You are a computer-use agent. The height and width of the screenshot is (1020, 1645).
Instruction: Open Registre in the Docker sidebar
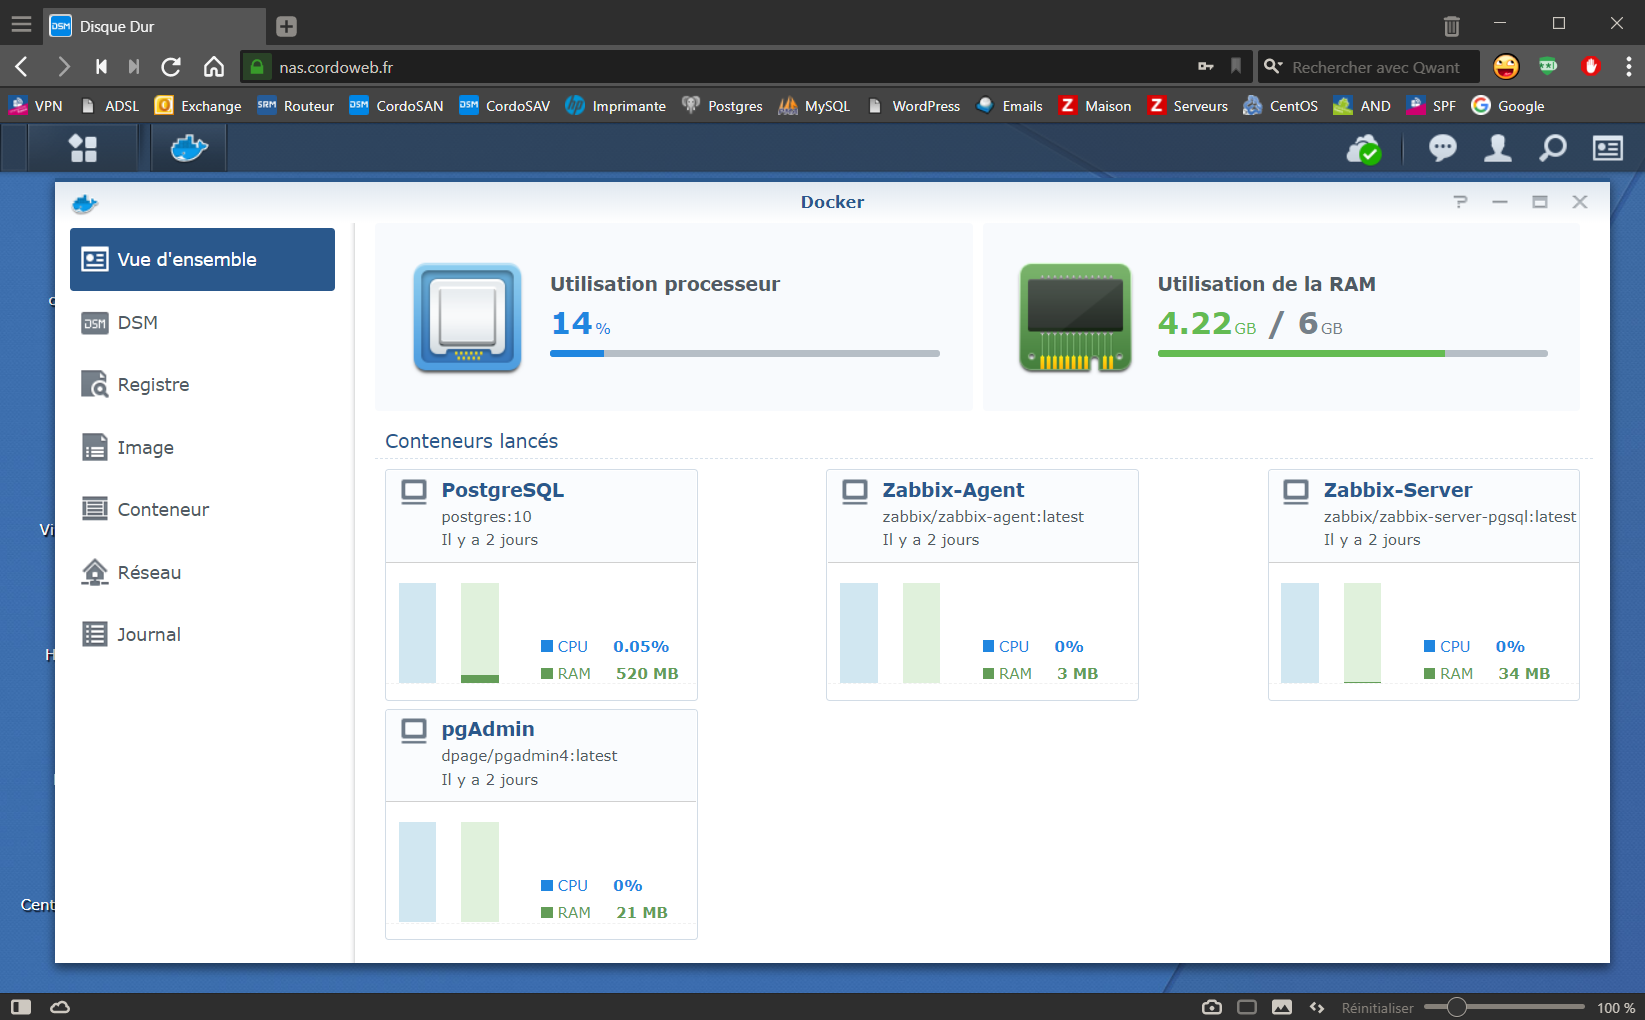pos(202,385)
